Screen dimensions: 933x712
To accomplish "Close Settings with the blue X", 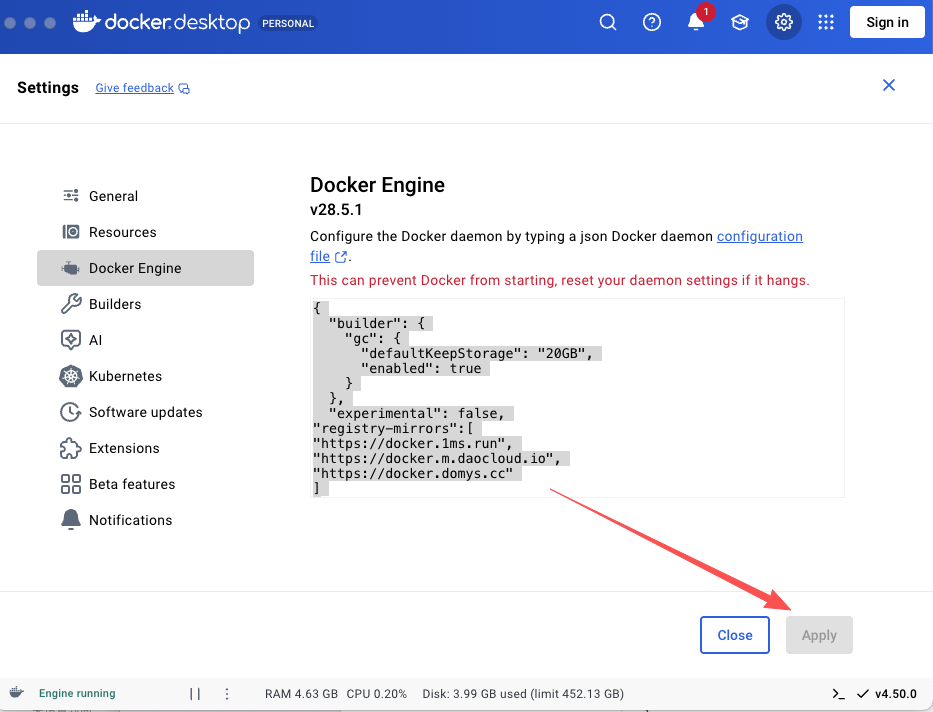I will click(888, 85).
